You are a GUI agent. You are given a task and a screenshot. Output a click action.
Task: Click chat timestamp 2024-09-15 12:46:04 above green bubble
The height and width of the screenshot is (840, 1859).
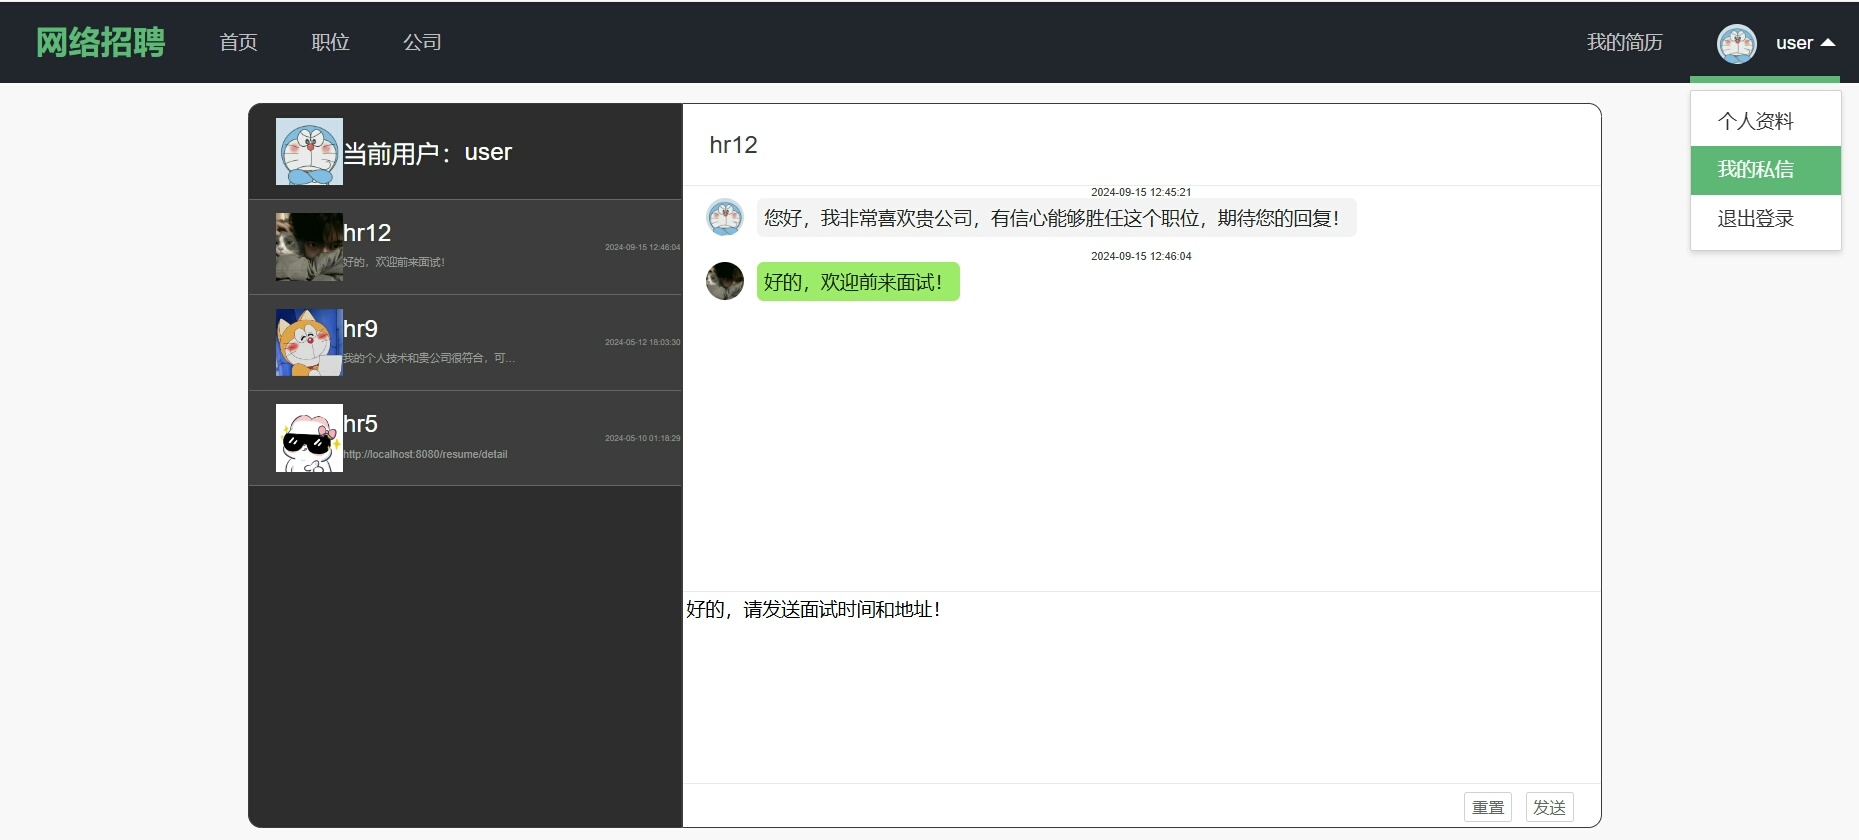click(x=1141, y=256)
